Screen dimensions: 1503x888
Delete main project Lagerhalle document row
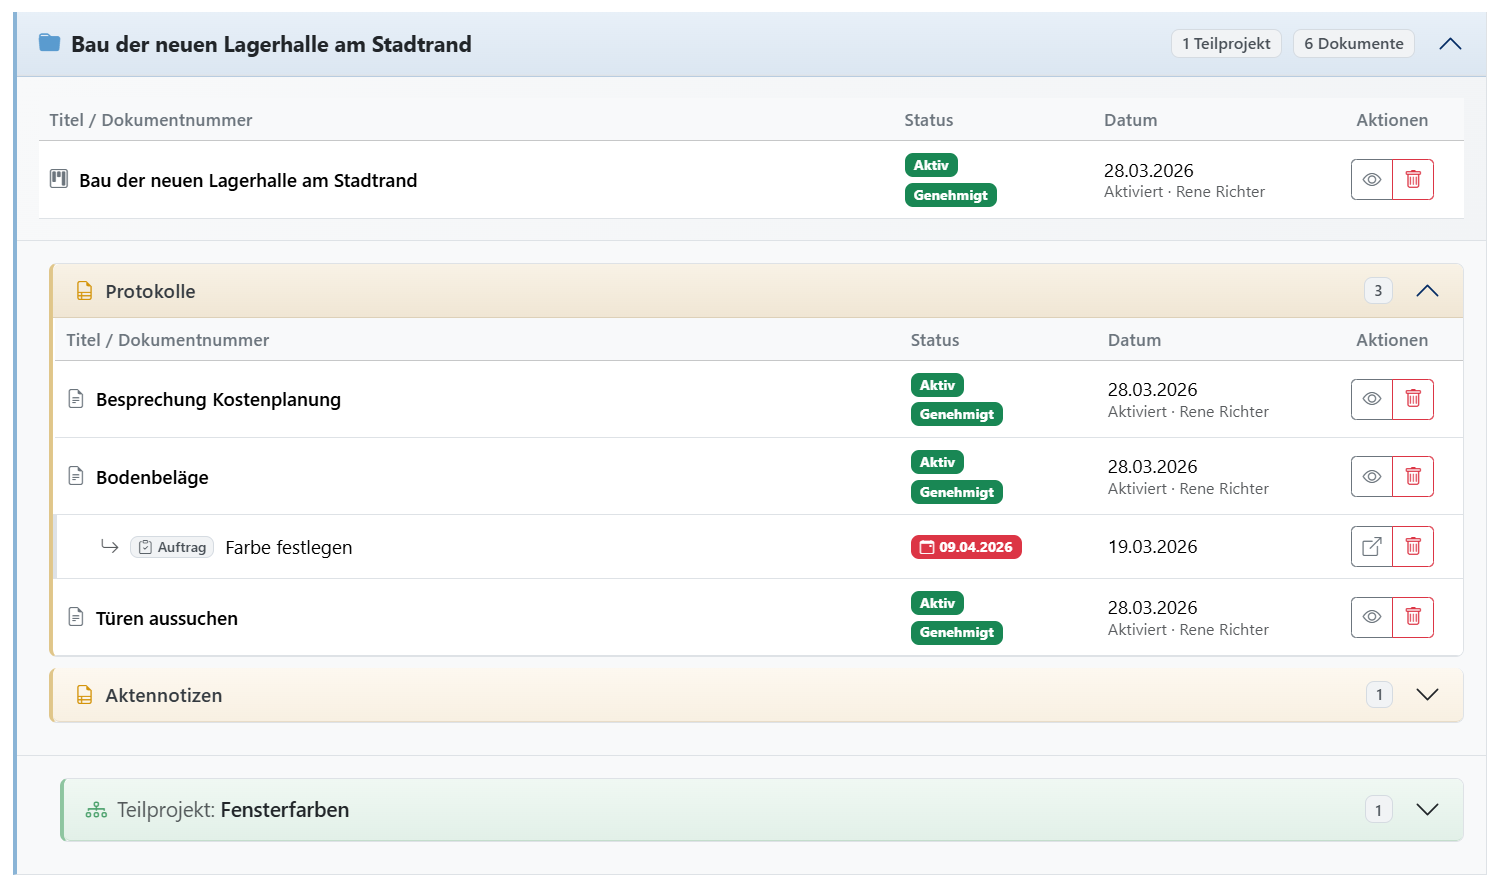[1412, 180]
